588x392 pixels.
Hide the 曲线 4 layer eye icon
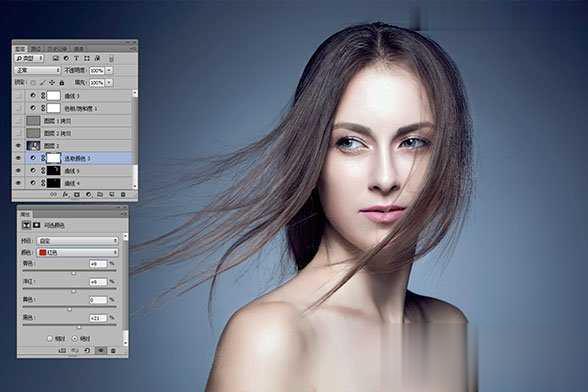[18, 183]
